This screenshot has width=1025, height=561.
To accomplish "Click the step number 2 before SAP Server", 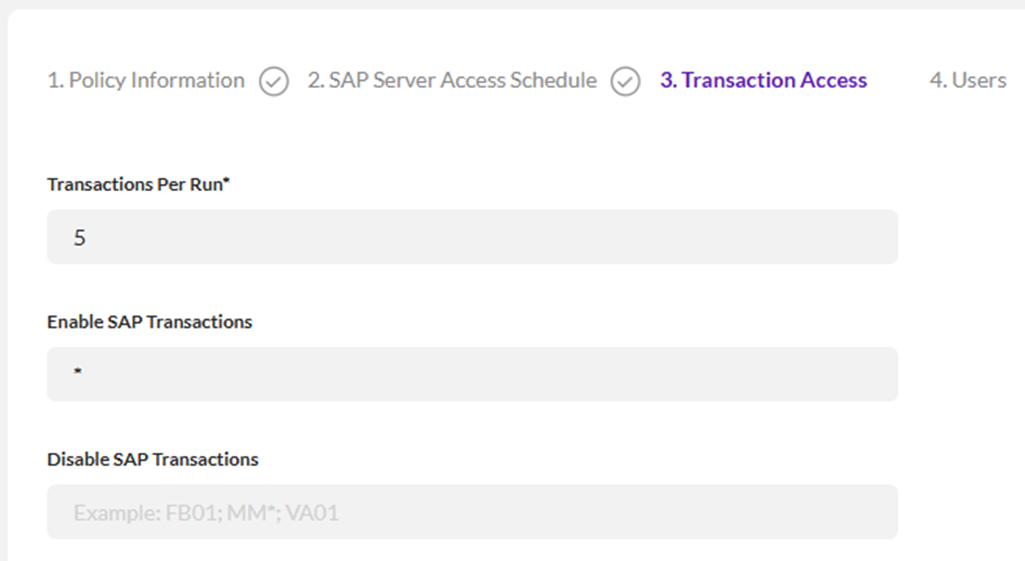I will pos(314,80).
